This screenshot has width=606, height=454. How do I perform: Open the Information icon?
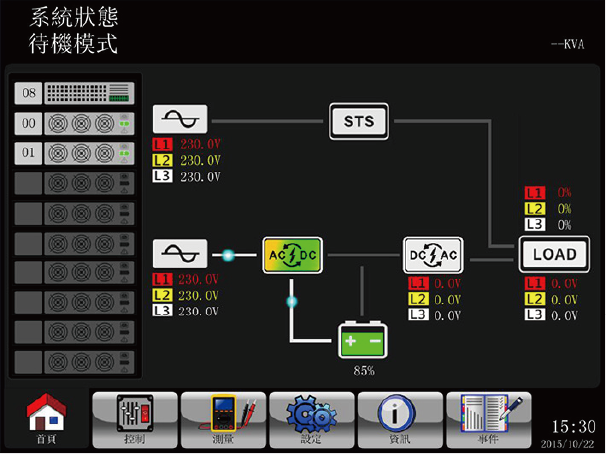click(x=400, y=418)
